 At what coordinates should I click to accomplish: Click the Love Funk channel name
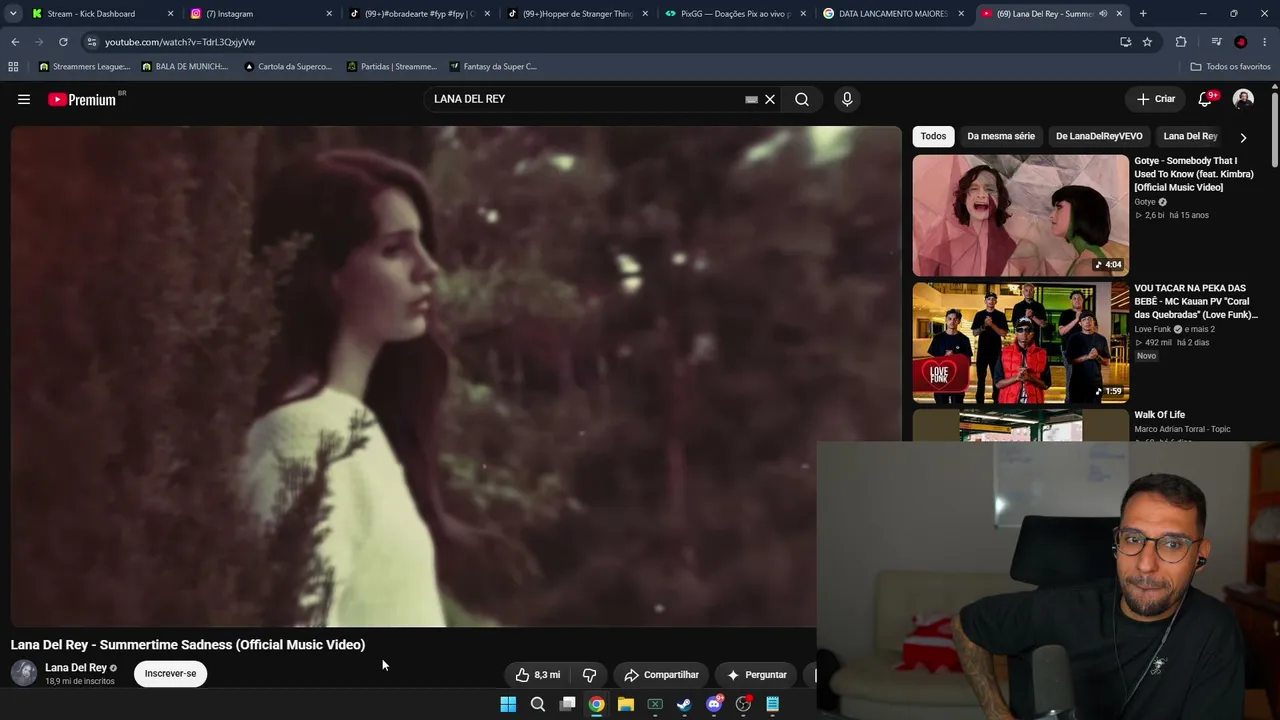1152,329
